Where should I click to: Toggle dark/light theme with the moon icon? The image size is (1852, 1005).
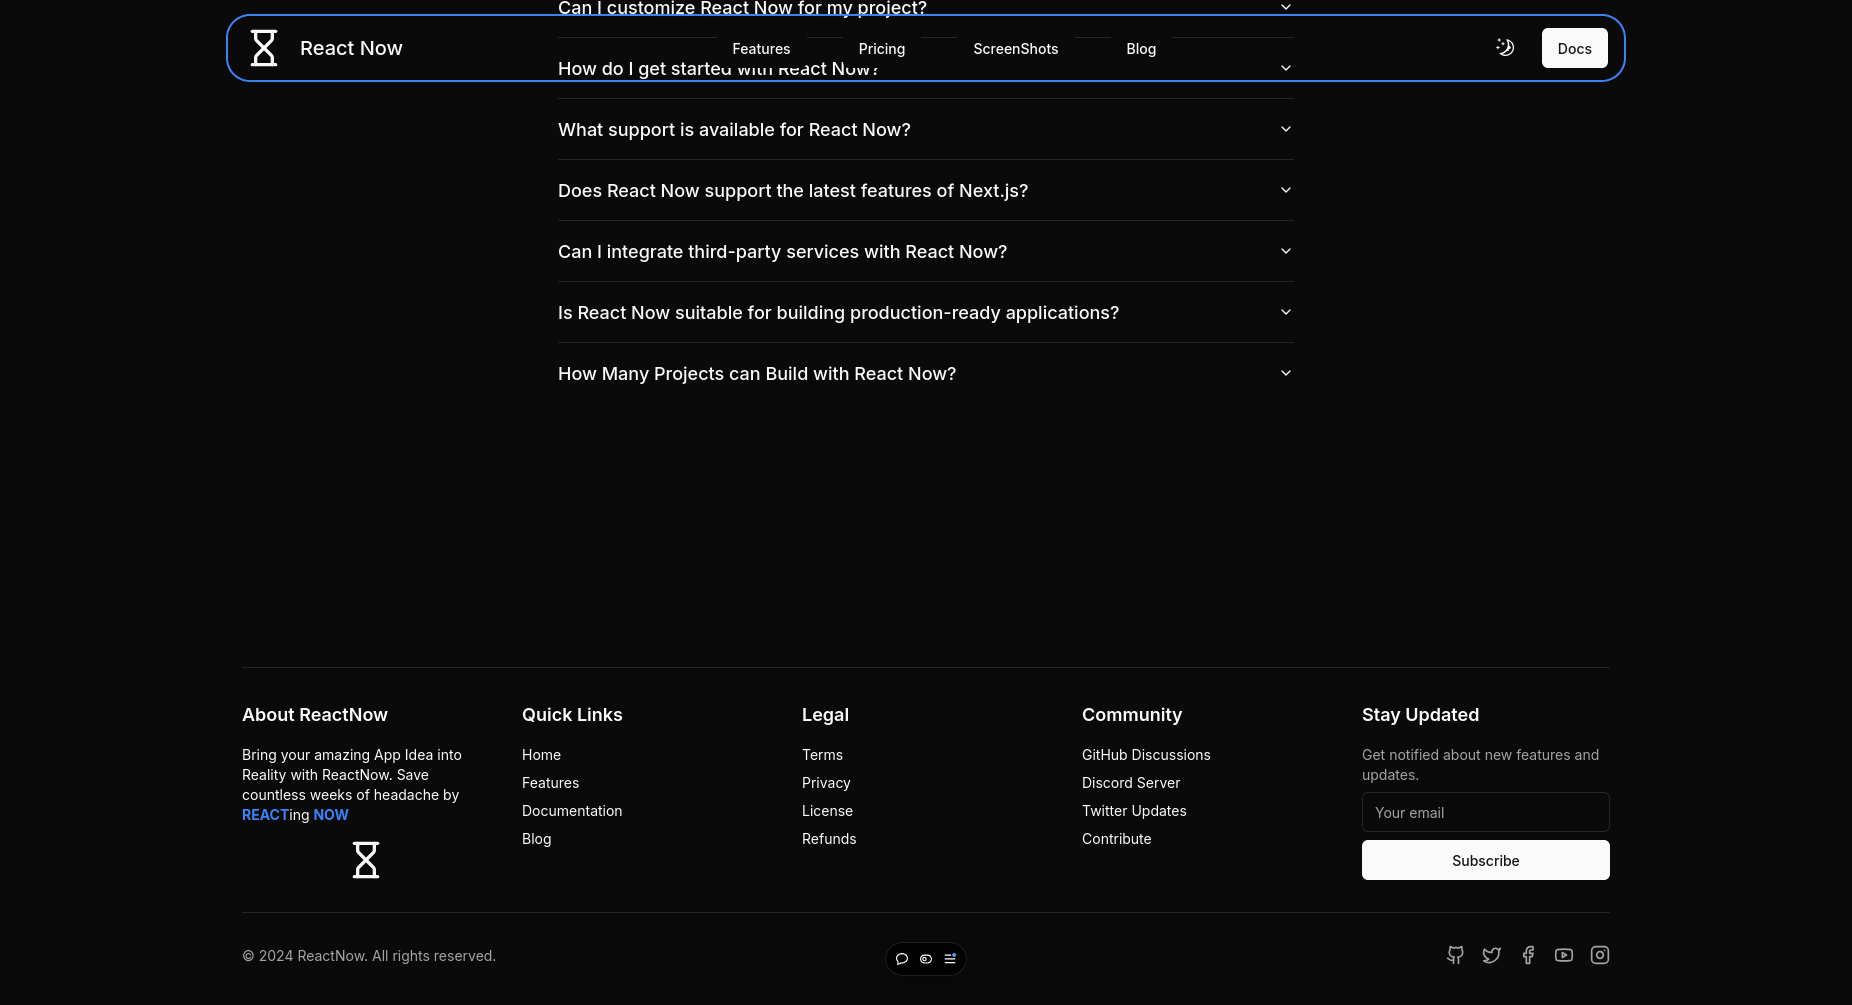point(1505,47)
